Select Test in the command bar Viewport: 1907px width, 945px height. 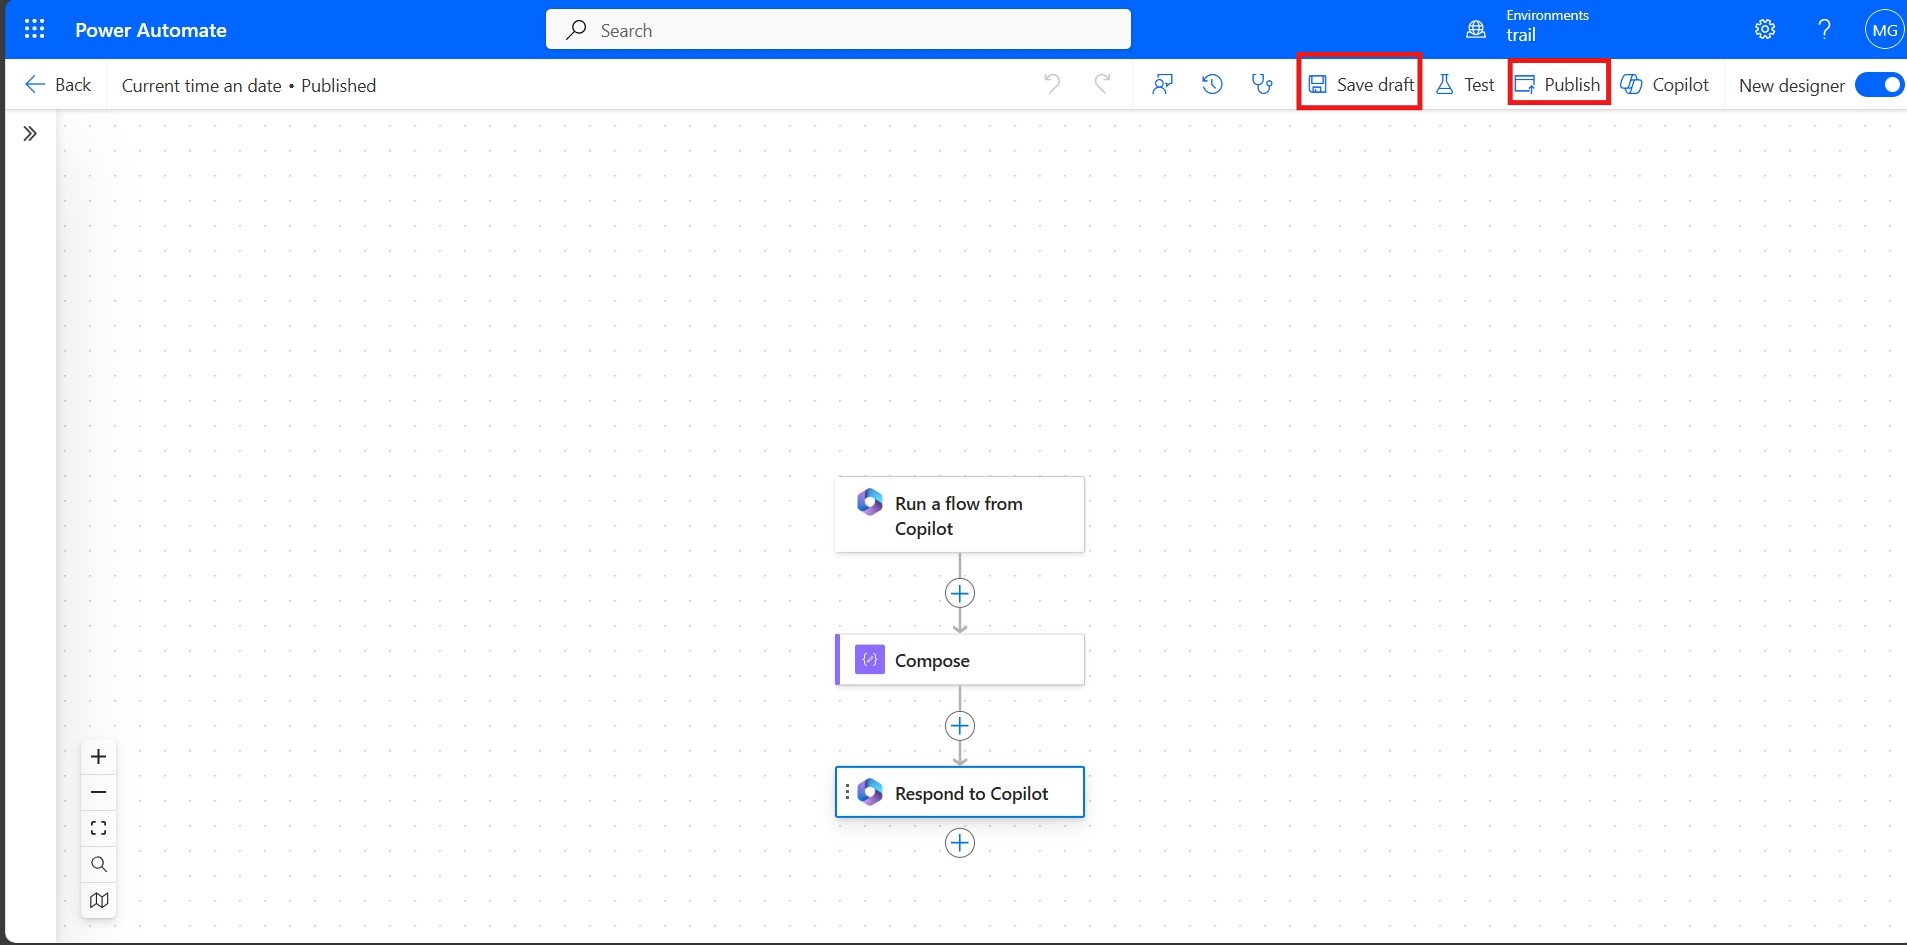[x=1465, y=85]
